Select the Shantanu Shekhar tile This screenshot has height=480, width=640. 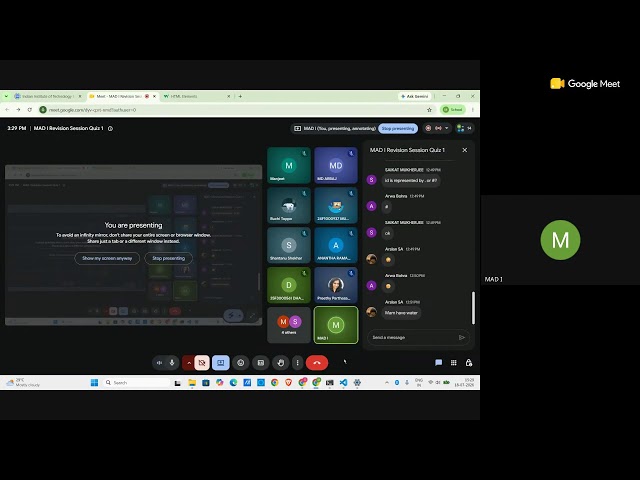(289, 245)
